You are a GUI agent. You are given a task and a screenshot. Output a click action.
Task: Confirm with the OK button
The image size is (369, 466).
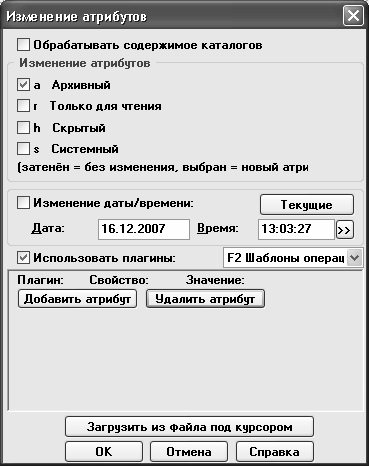pyautogui.click(x=104, y=452)
